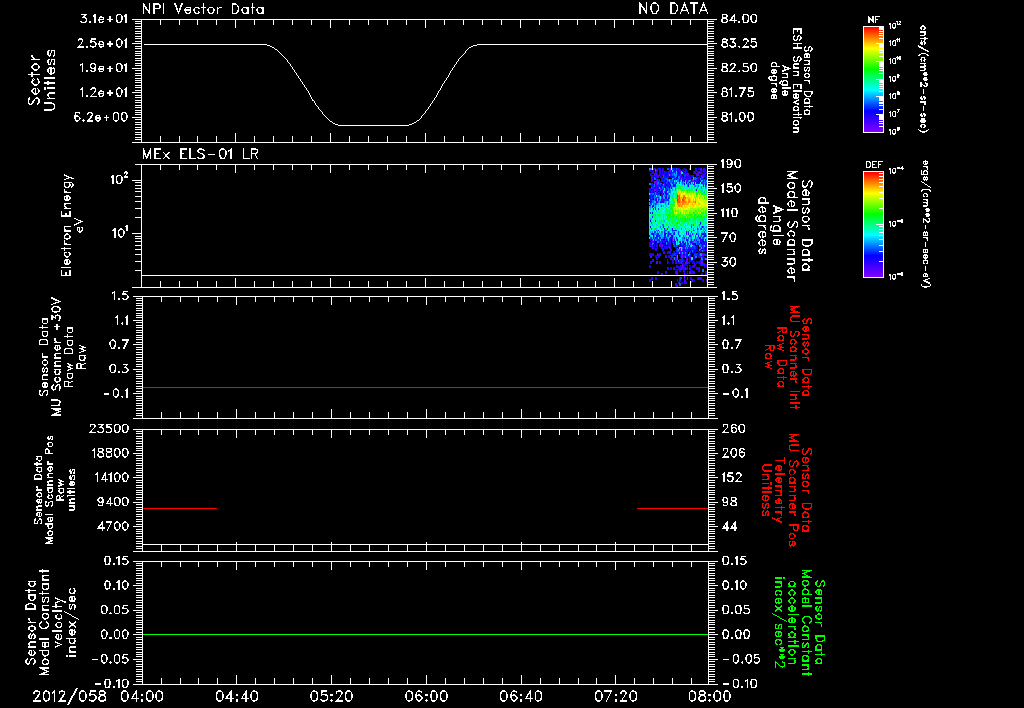Click the DEF energy flux color bar

point(873,223)
